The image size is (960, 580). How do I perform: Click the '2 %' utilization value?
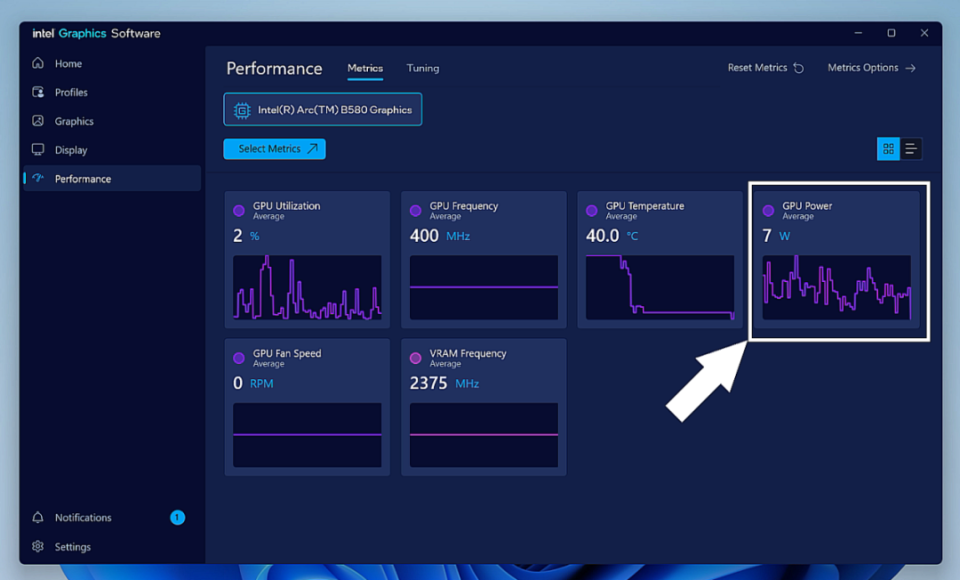[246, 236]
